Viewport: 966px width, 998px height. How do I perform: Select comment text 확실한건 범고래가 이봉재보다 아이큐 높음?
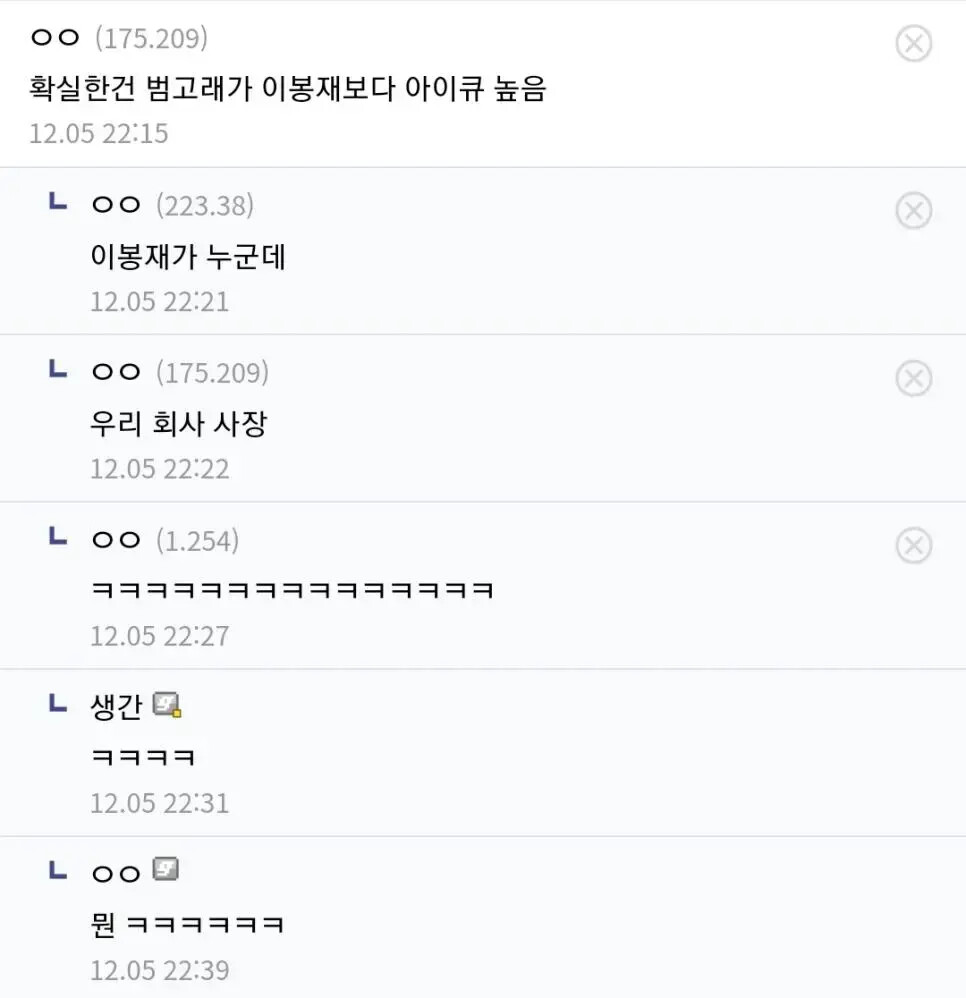coord(288,88)
